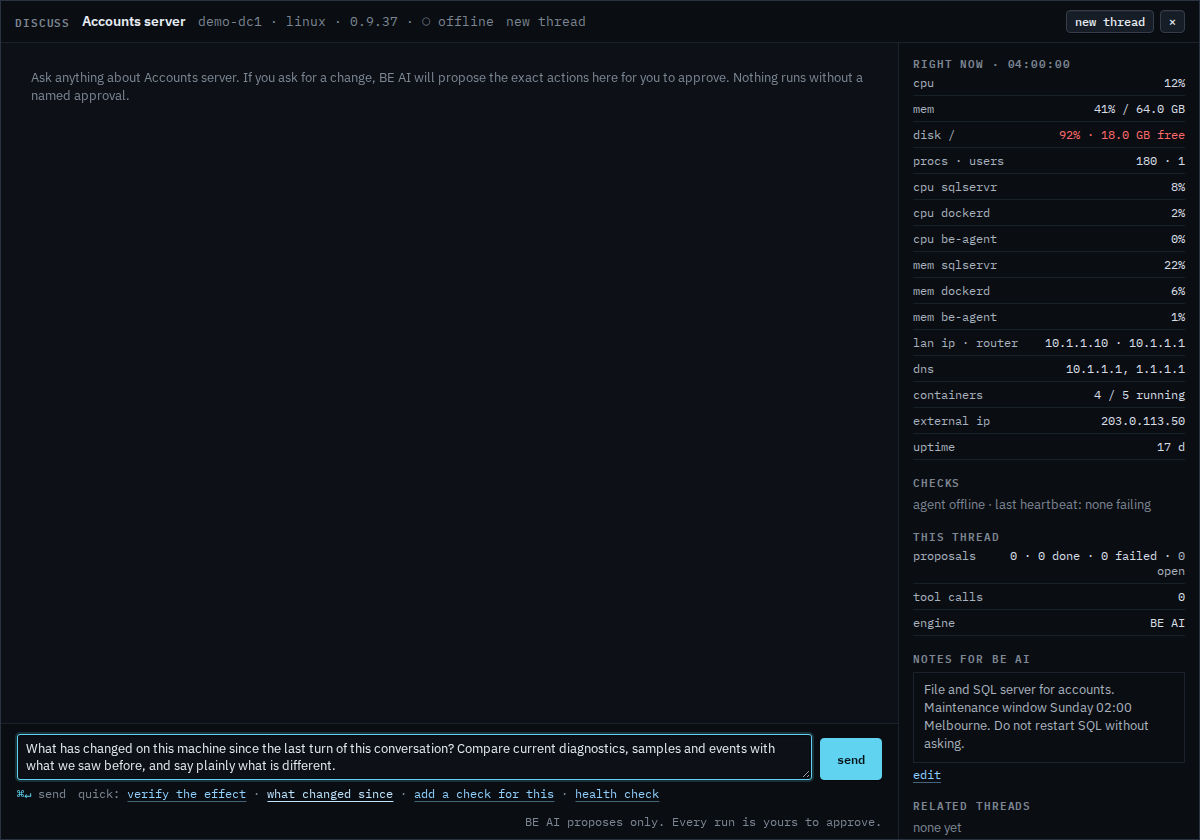Choose the 'add a check for this' quick prompt
The width and height of the screenshot is (1200, 840).
(484, 794)
